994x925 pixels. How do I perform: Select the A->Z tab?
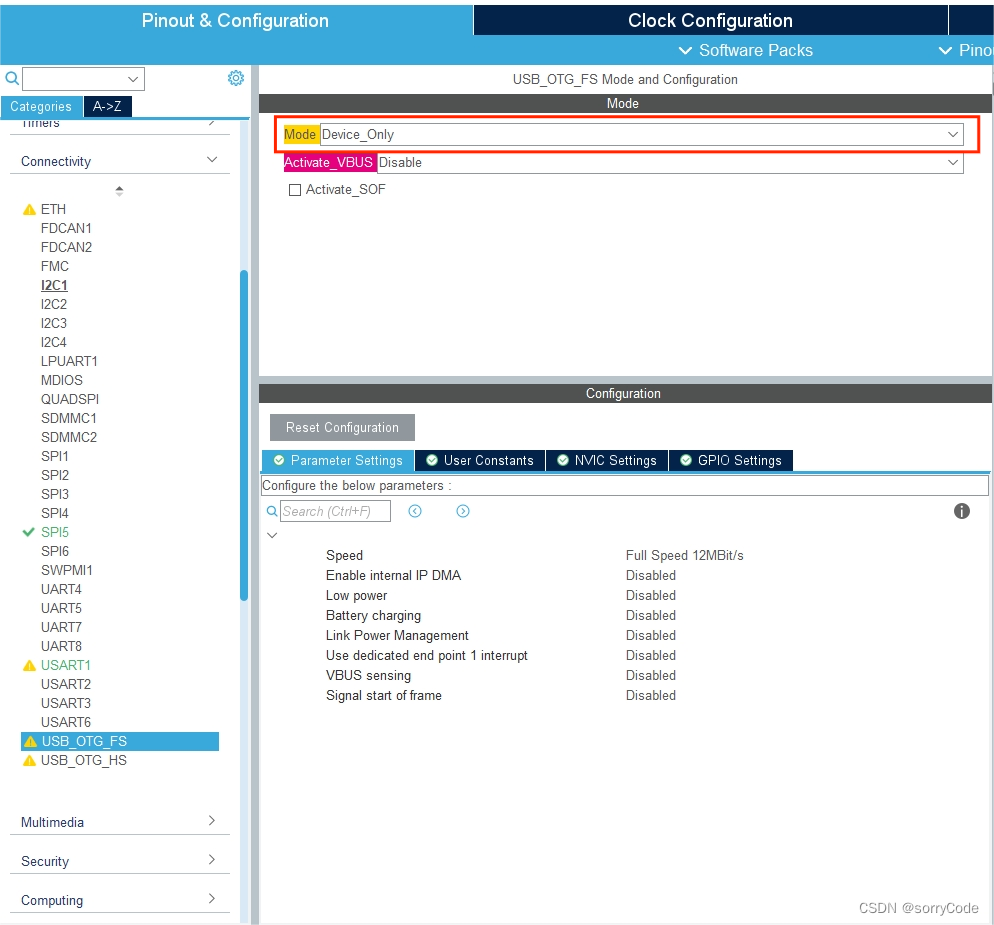click(x=107, y=107)
